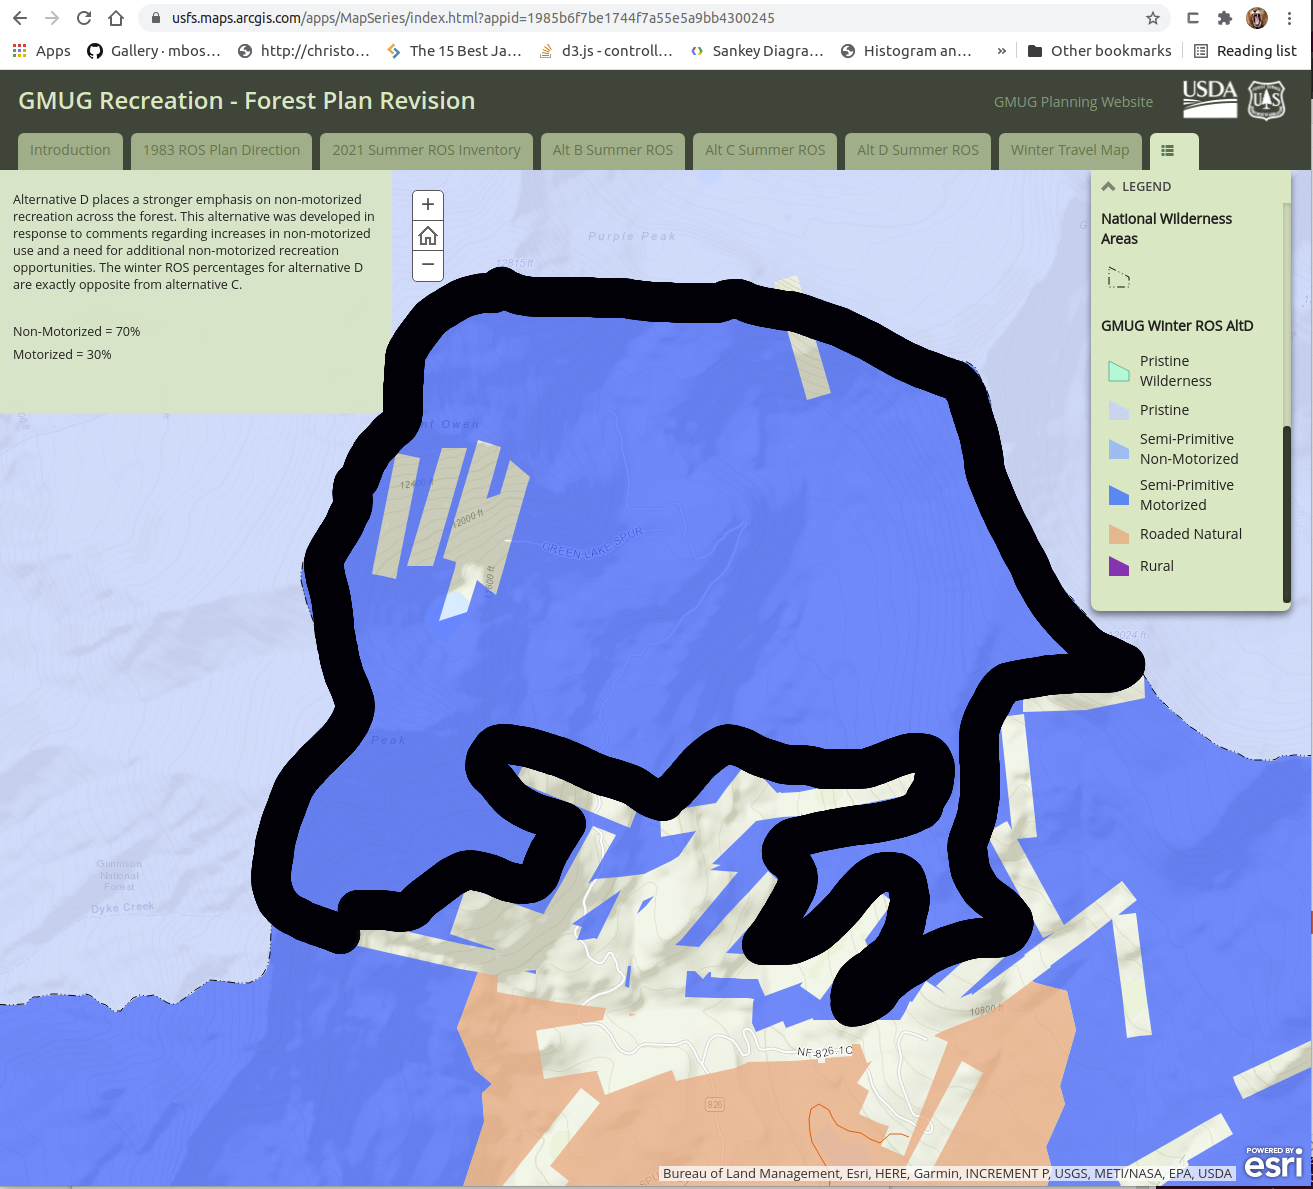The image size is (1313, 1189).
Task: Reset map to default home extent
Action: 428,236
